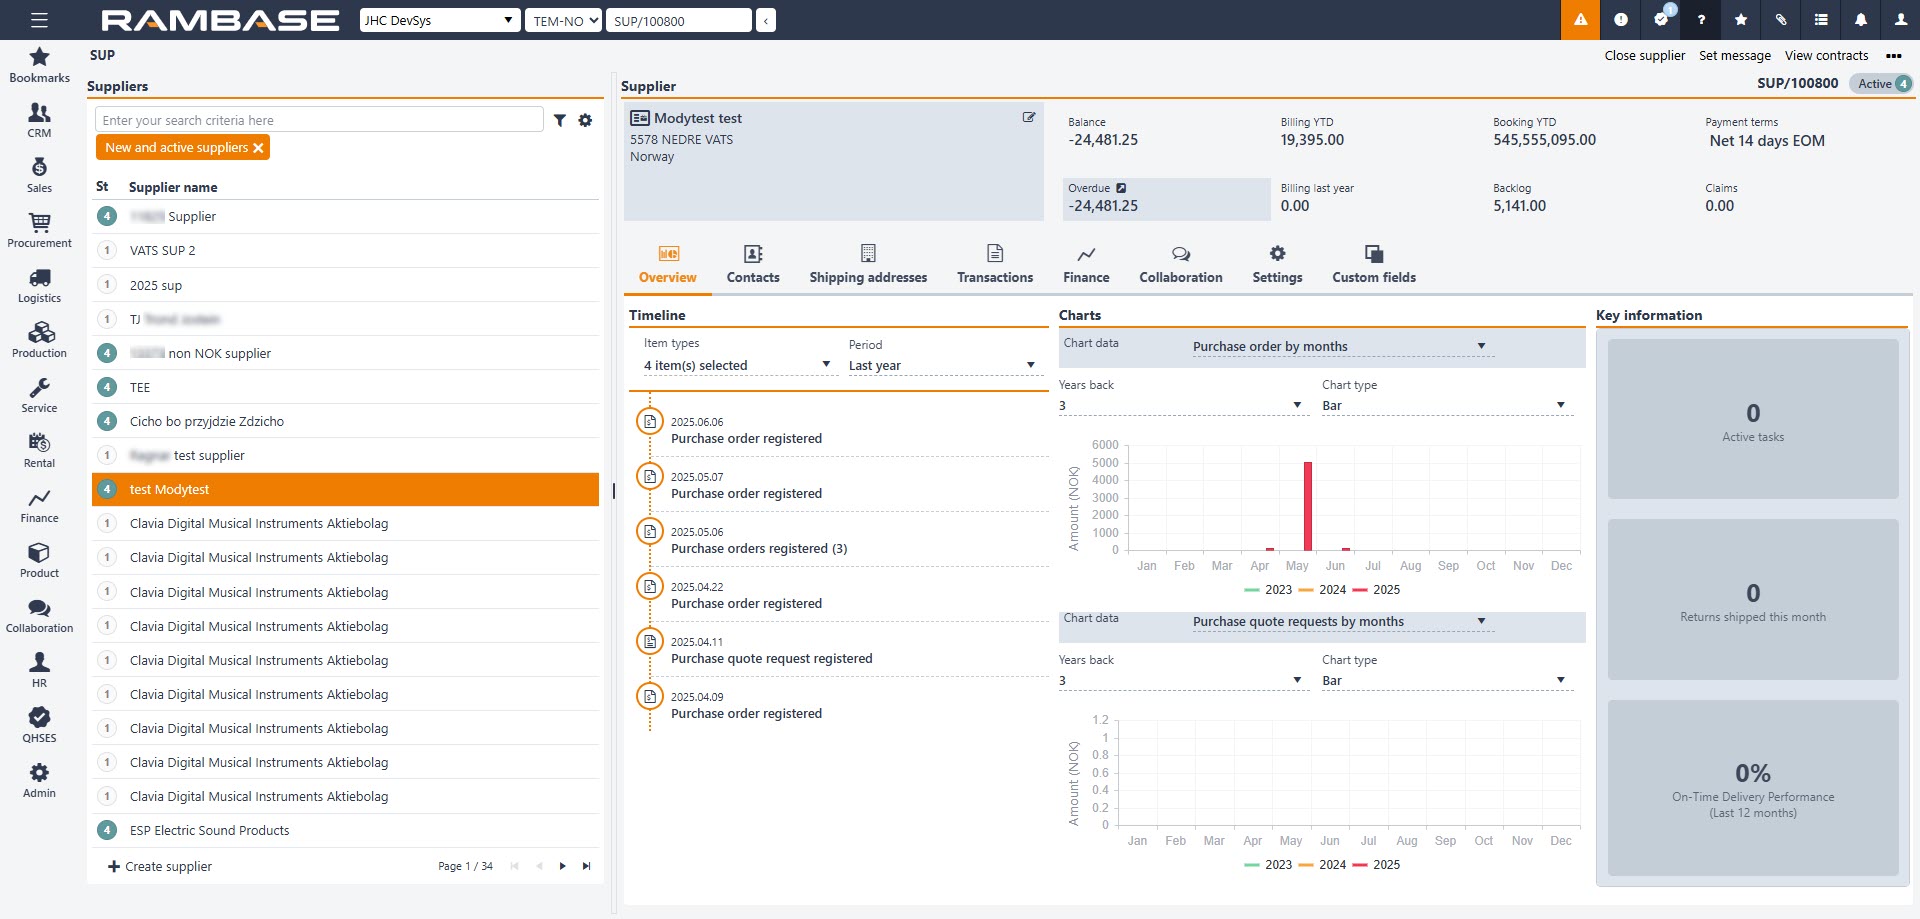
Task: Toggle the 2023 series in the Purchase order chart legend
Action: (1269, 590)
